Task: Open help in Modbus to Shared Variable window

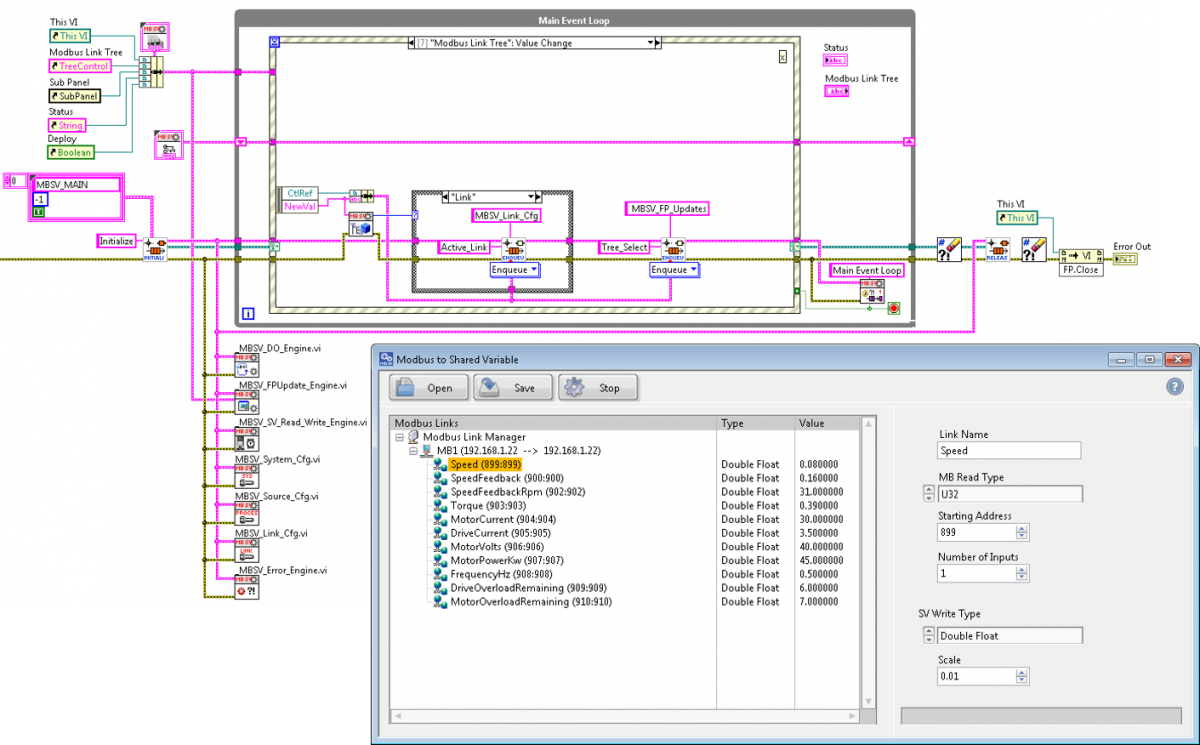Action: 1175,387
